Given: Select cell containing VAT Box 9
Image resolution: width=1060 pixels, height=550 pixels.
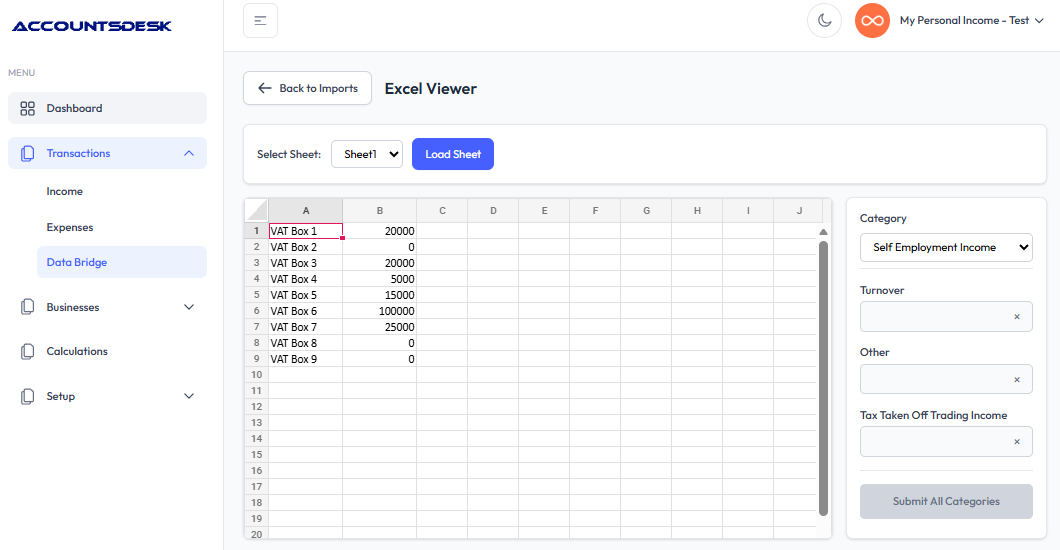Looking at the screenshot, I should [306, 359].
